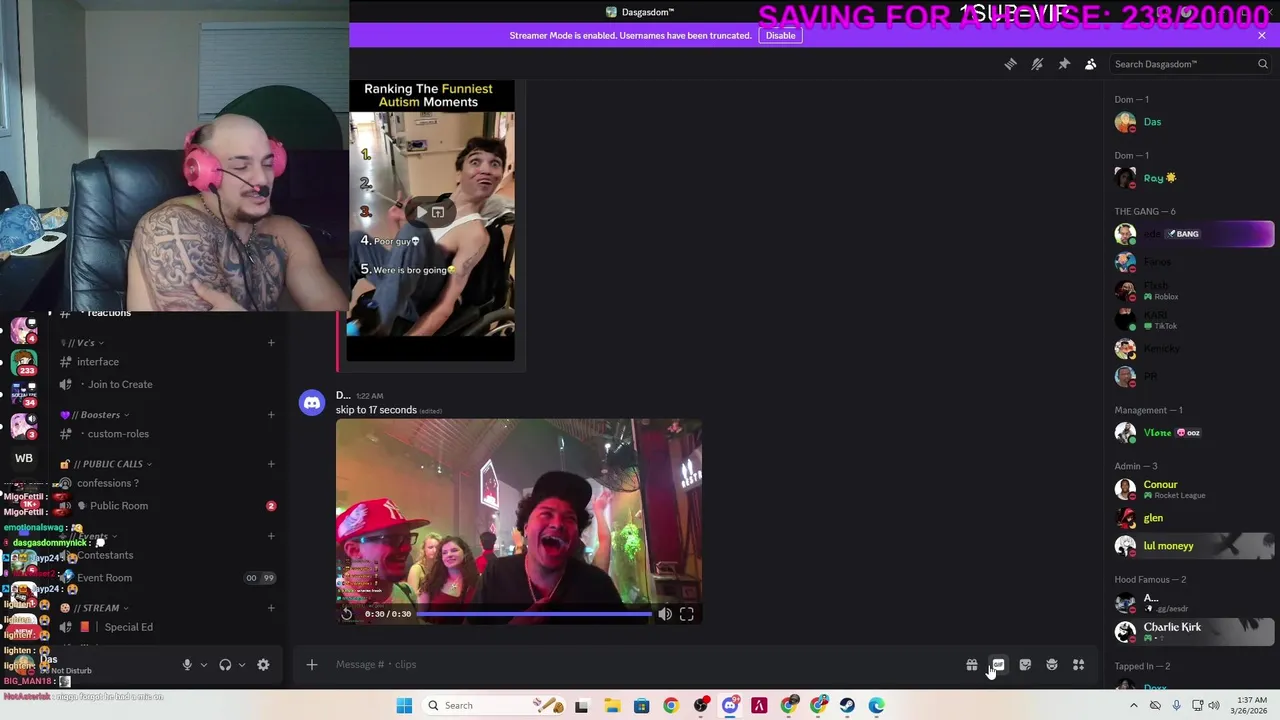Open the Threads icon in channel header

(1010, 64)
